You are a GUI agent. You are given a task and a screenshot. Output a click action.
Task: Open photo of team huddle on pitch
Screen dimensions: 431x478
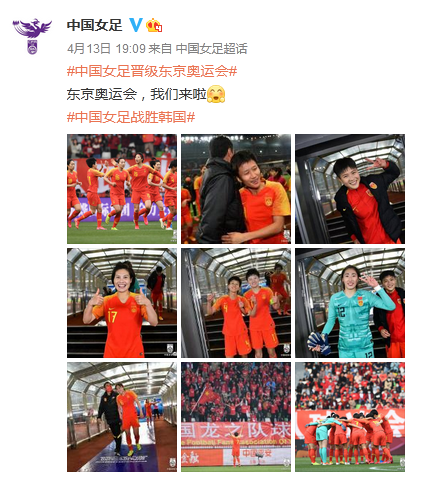click(350, 417)
